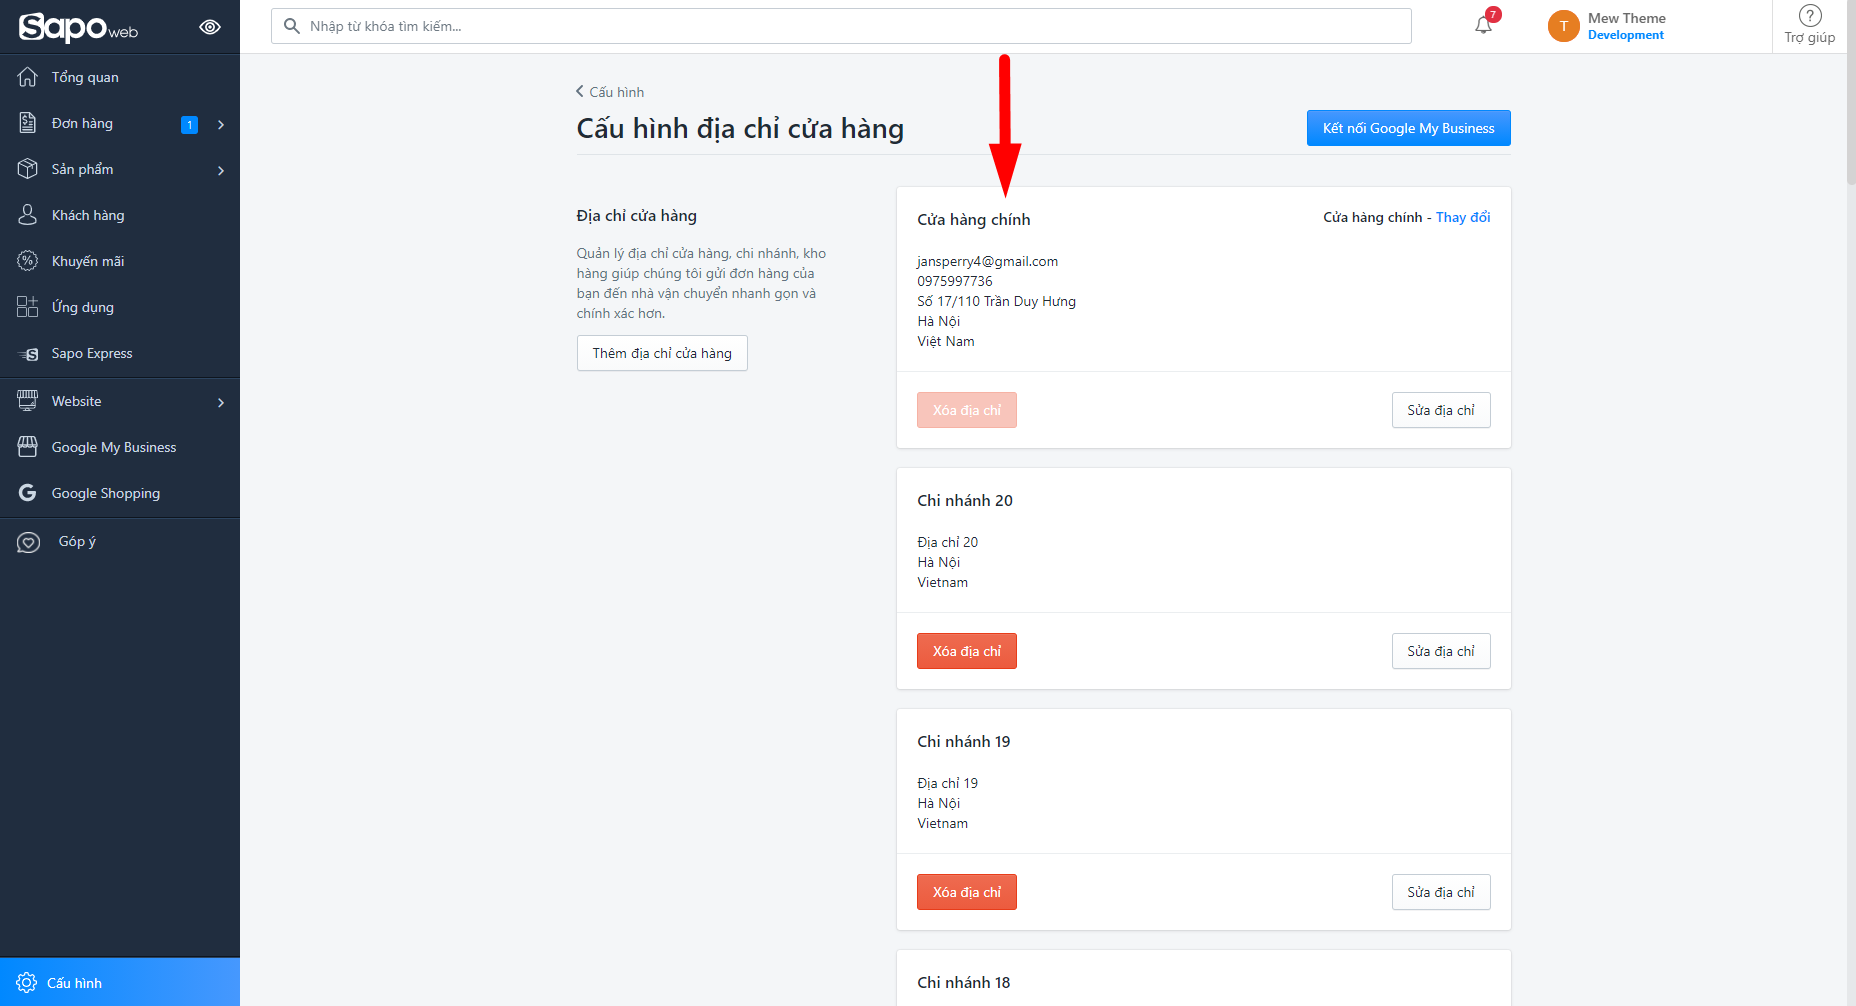Delete the Chi nhánh 20 address

(966, 651)
